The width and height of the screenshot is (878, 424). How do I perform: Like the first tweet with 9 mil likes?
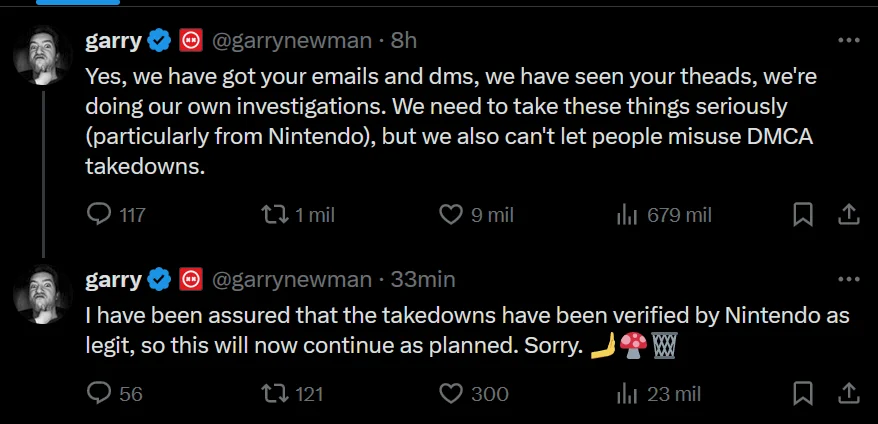pyautogui.click(x=452, y=214)
